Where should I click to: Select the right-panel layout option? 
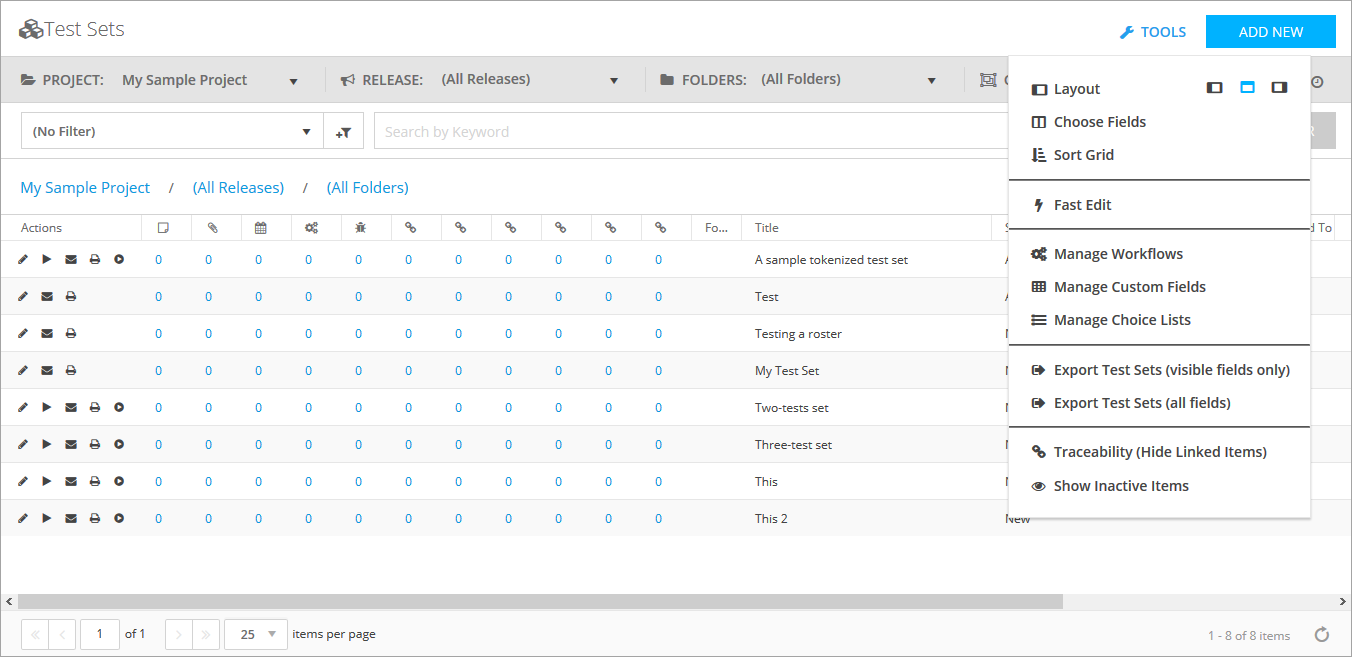click(1279, 88)
